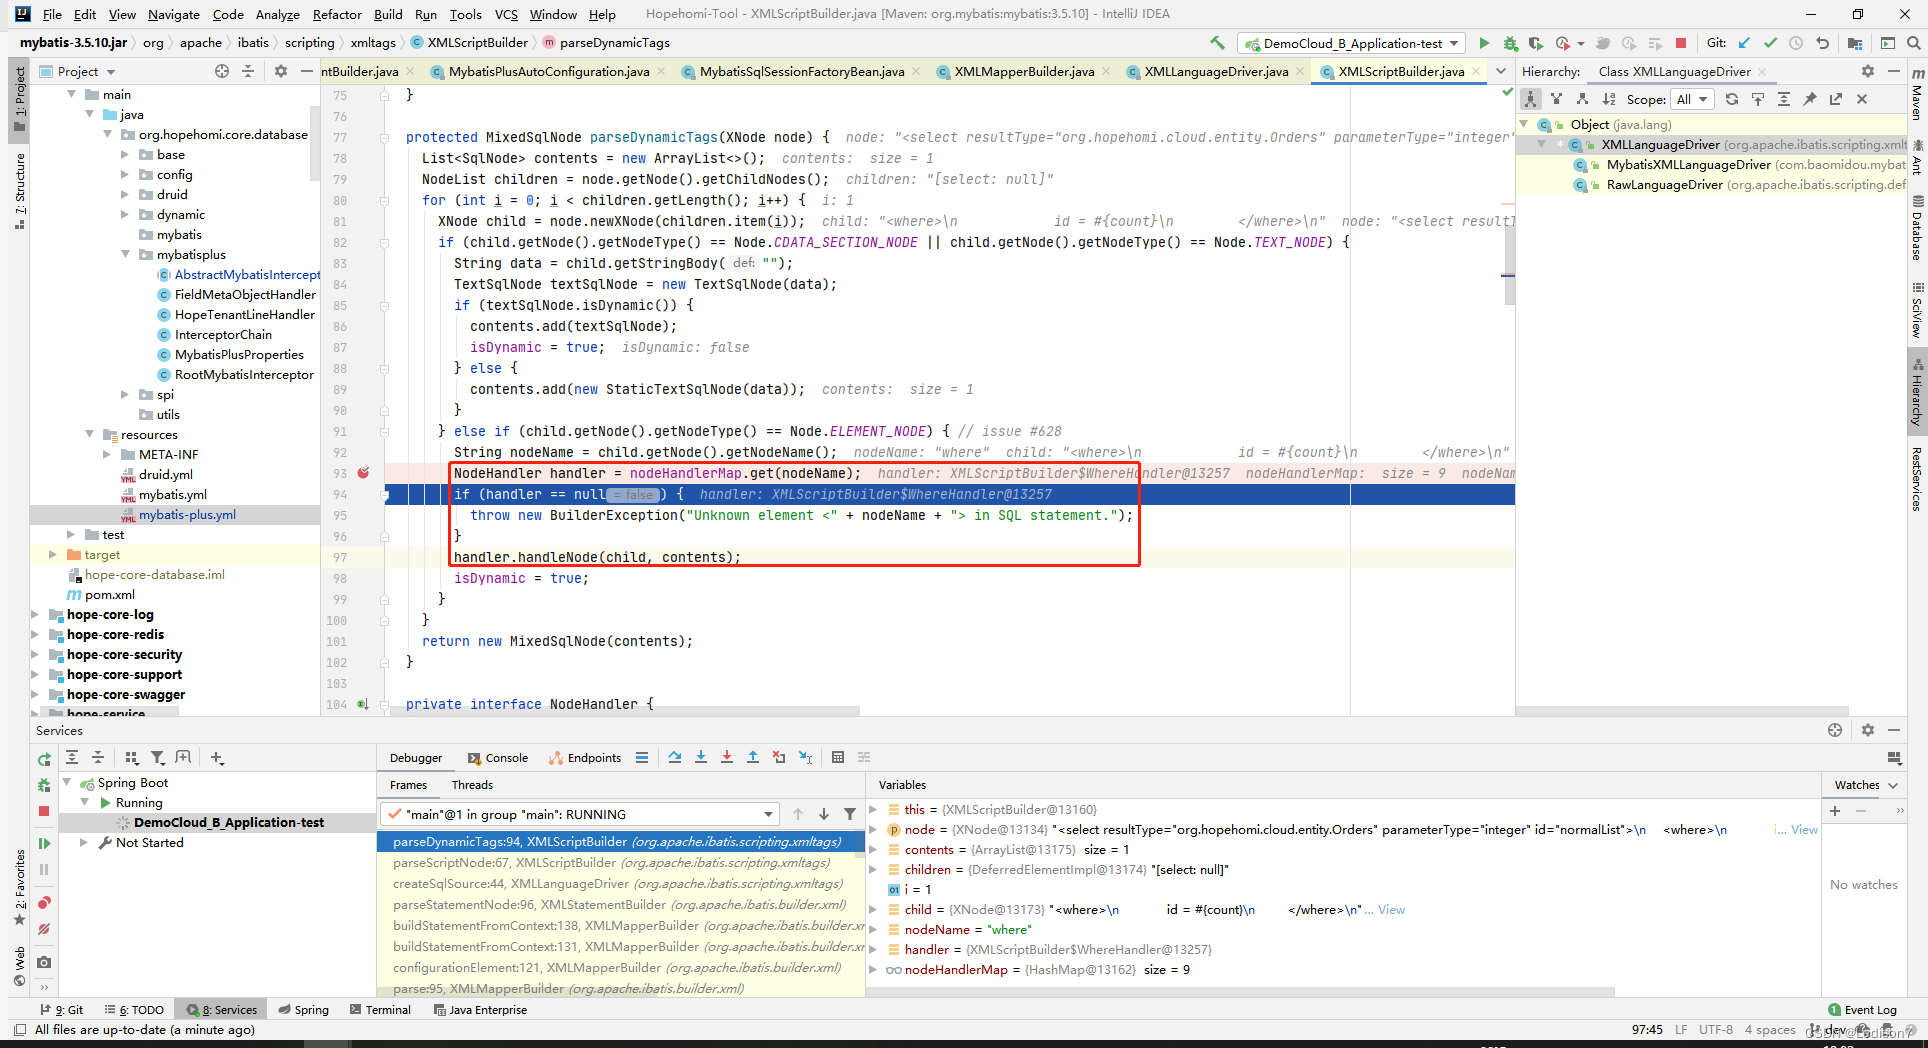Viewport: 1928px width, 1048px height.
Task: Add a service with the plus icon
Action: 217,758
